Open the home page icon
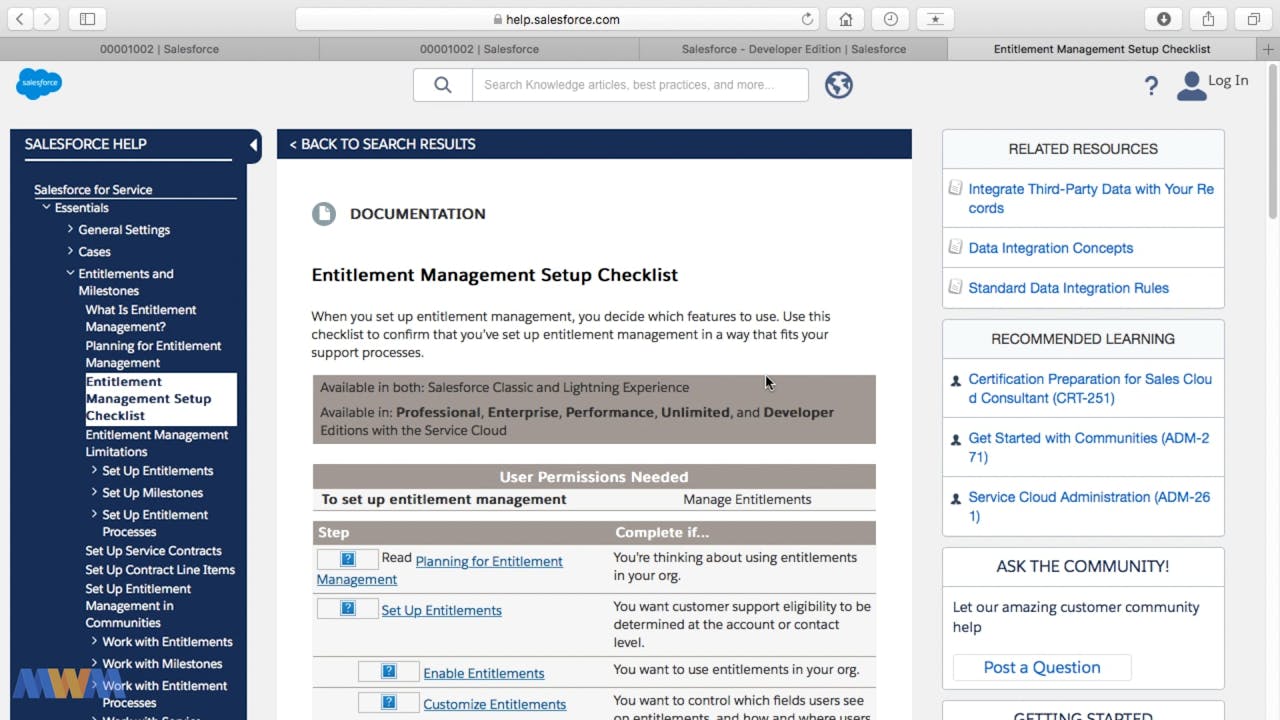The height and width of the screenshot is (720, 1280). [846, 19]
